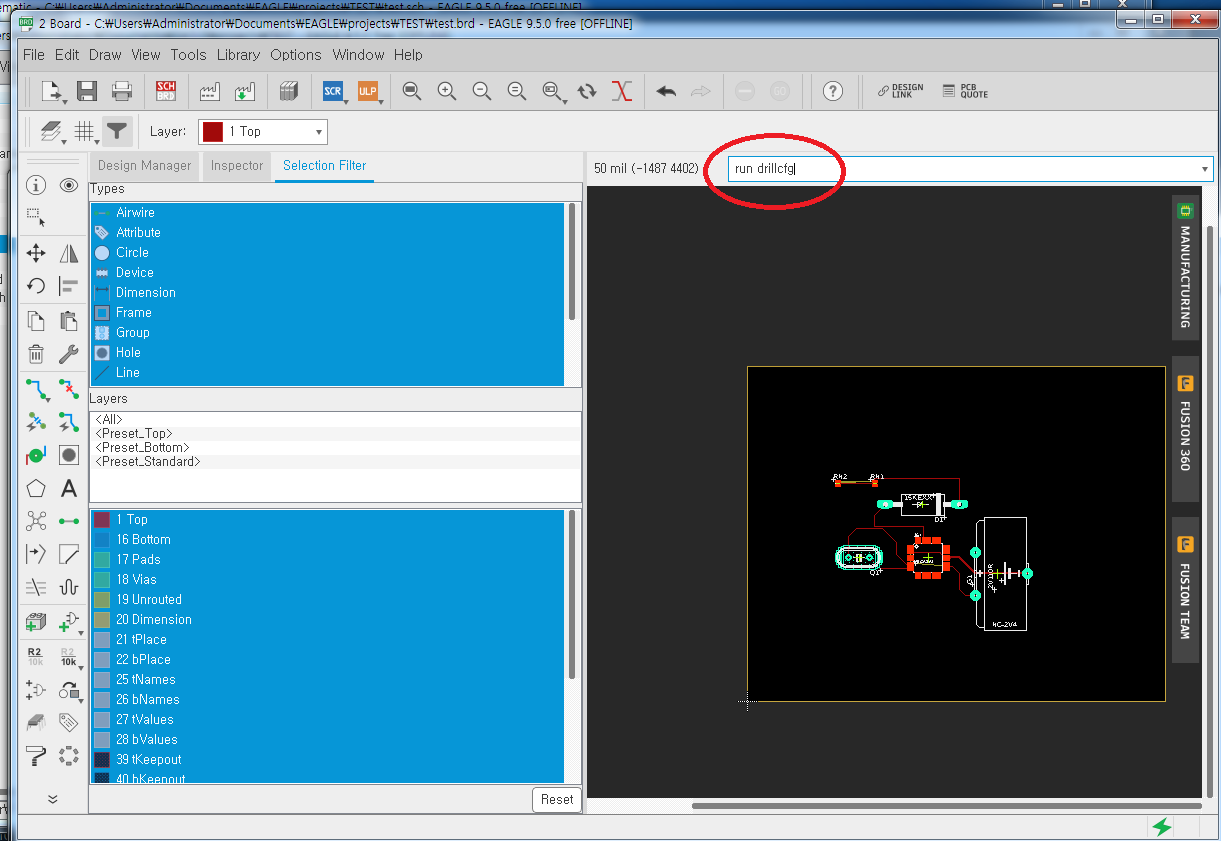The height and width of the screenshot is (841, 1221).
Task: Click the Undo arrow icon
Action: [x=667, y=91]
